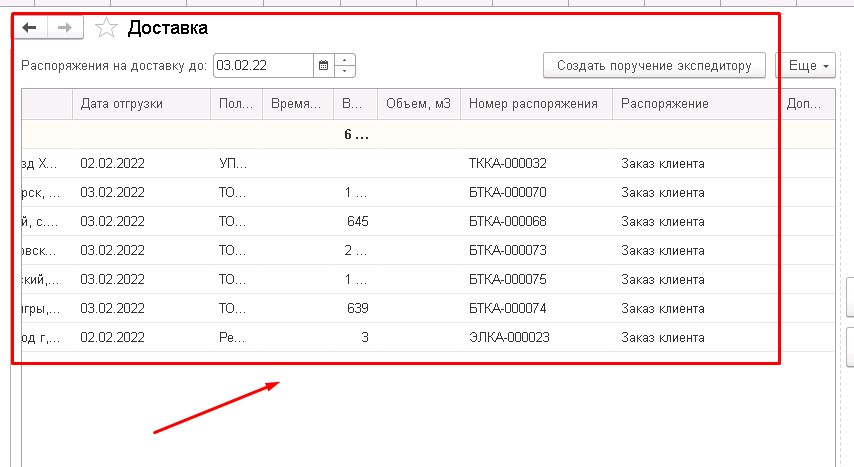The width and height of the screenshot is (854, 467).
Task: Select row with order БТКА-000074
Action: [x=508, y=309]
